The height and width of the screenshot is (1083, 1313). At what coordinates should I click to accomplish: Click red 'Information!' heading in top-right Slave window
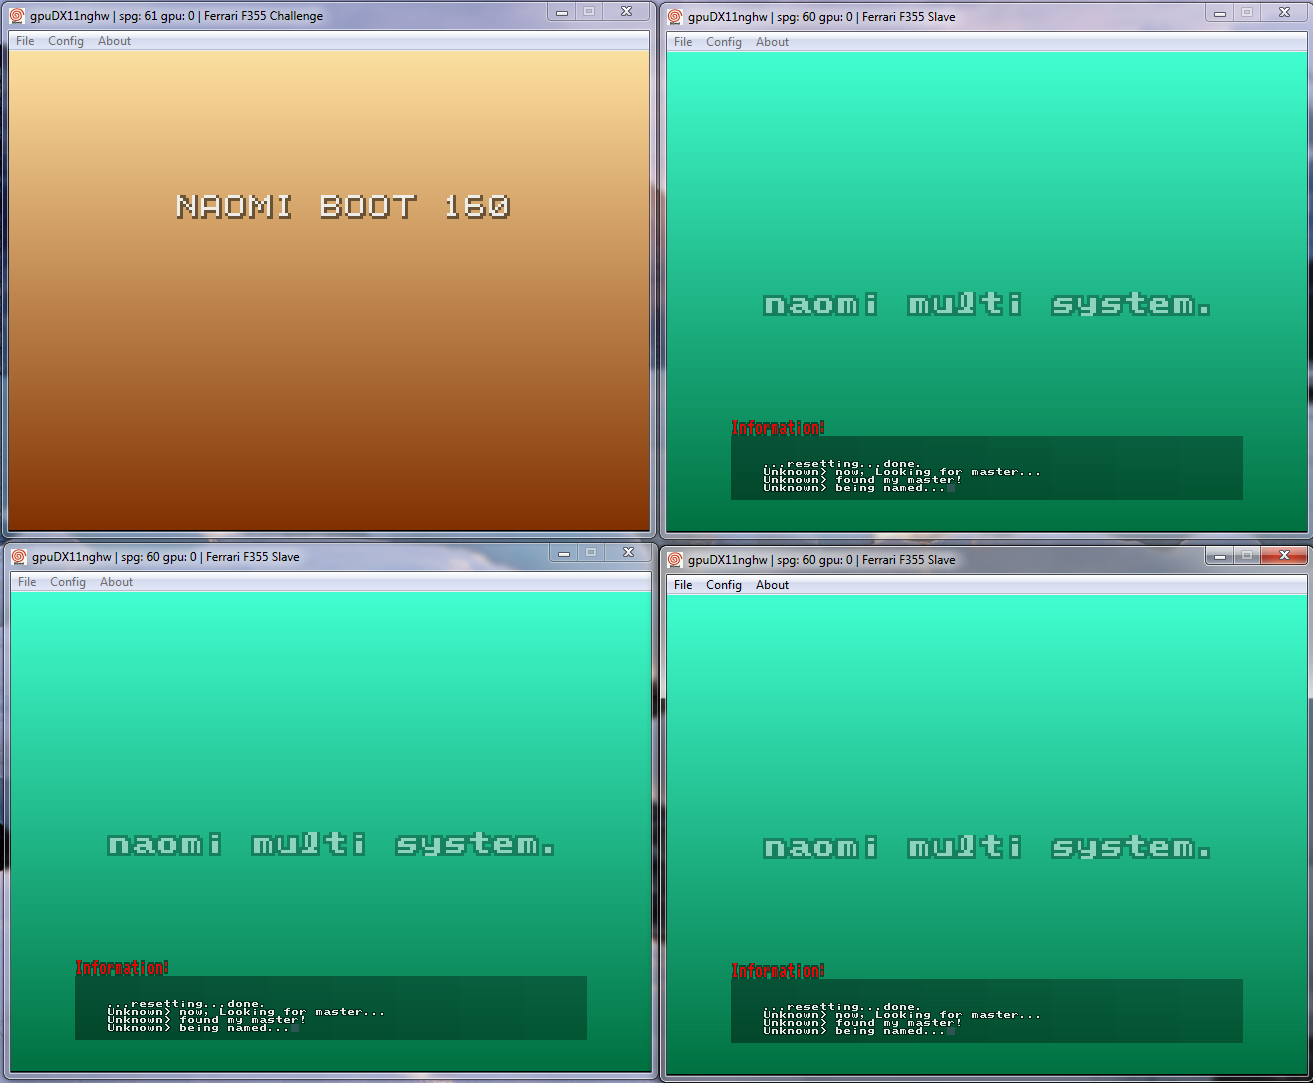[x=778, y=428]
